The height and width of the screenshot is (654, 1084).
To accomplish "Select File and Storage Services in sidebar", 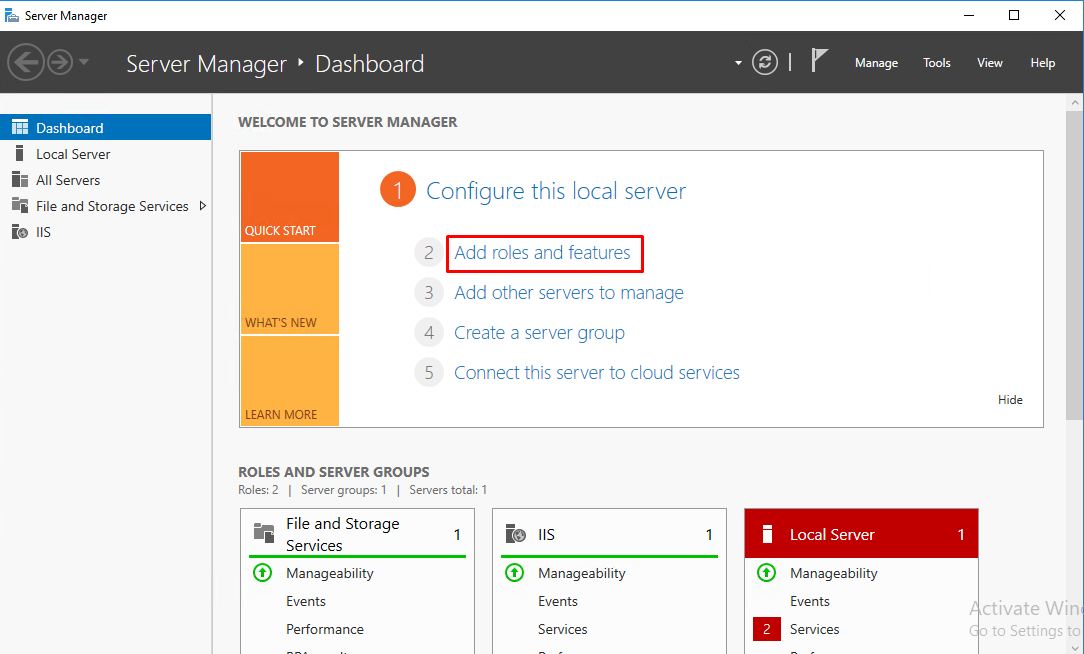I will [x=105, y=206].
